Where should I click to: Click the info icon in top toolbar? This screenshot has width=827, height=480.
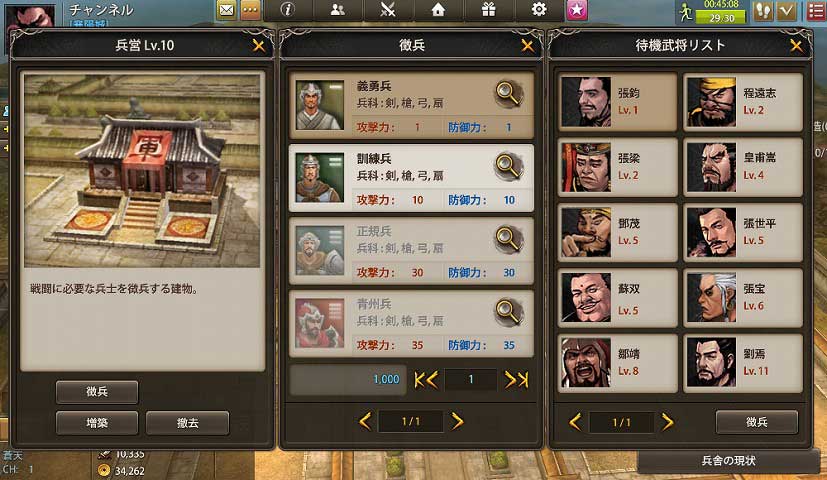[x=287, y=9]
